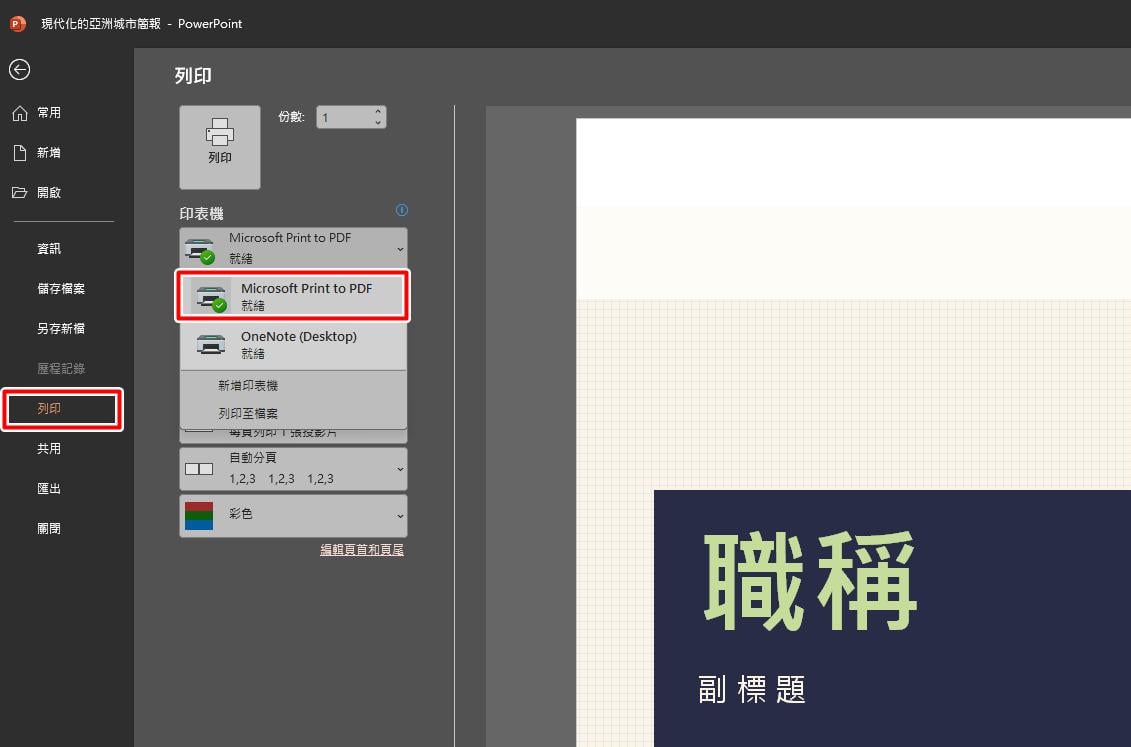Open the 自動分頁 collation dropdown
This screenshot has height=747, width=1131.
[293, 469]
